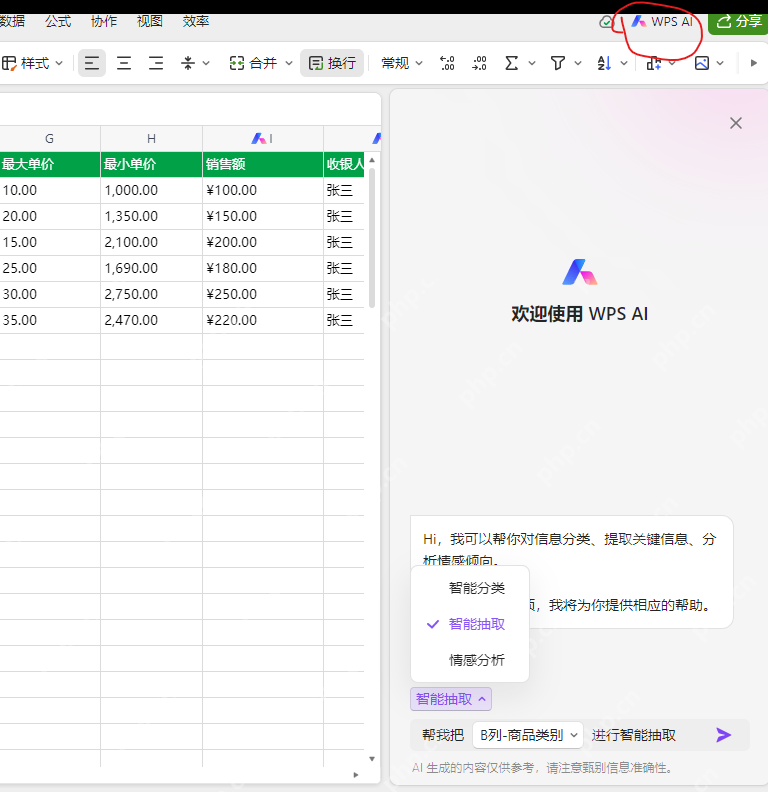This screenshot has height=792, width=768.
Task: Collapse the 智能抽取 mode selector
Action: click(451, 699)
